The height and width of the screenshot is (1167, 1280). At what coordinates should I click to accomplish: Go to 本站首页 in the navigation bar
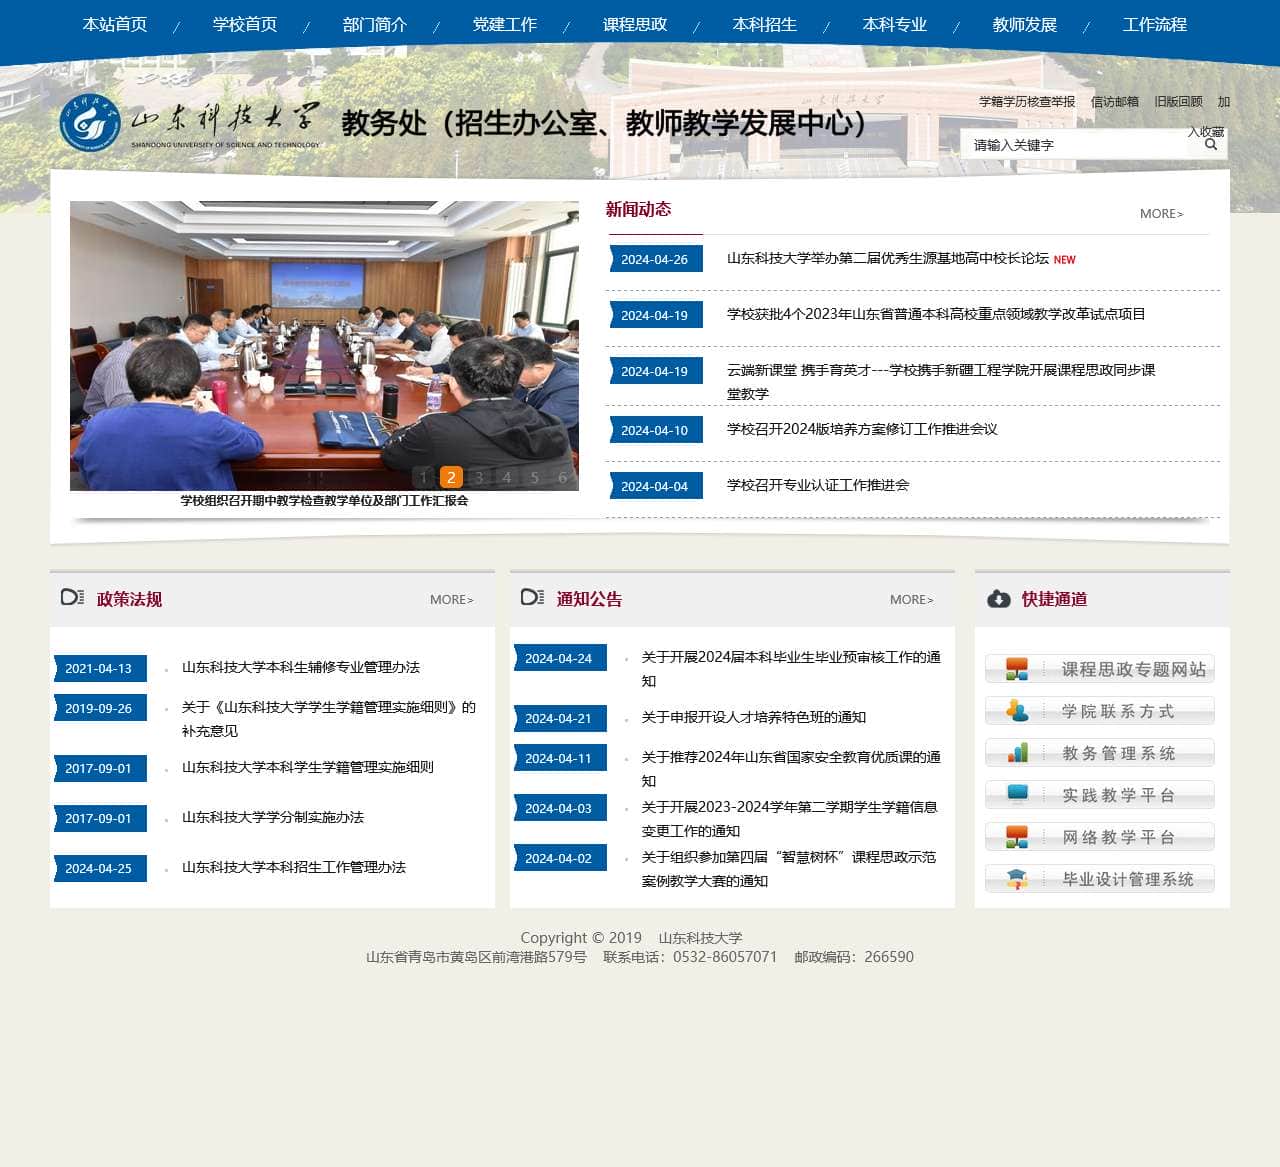115,25
